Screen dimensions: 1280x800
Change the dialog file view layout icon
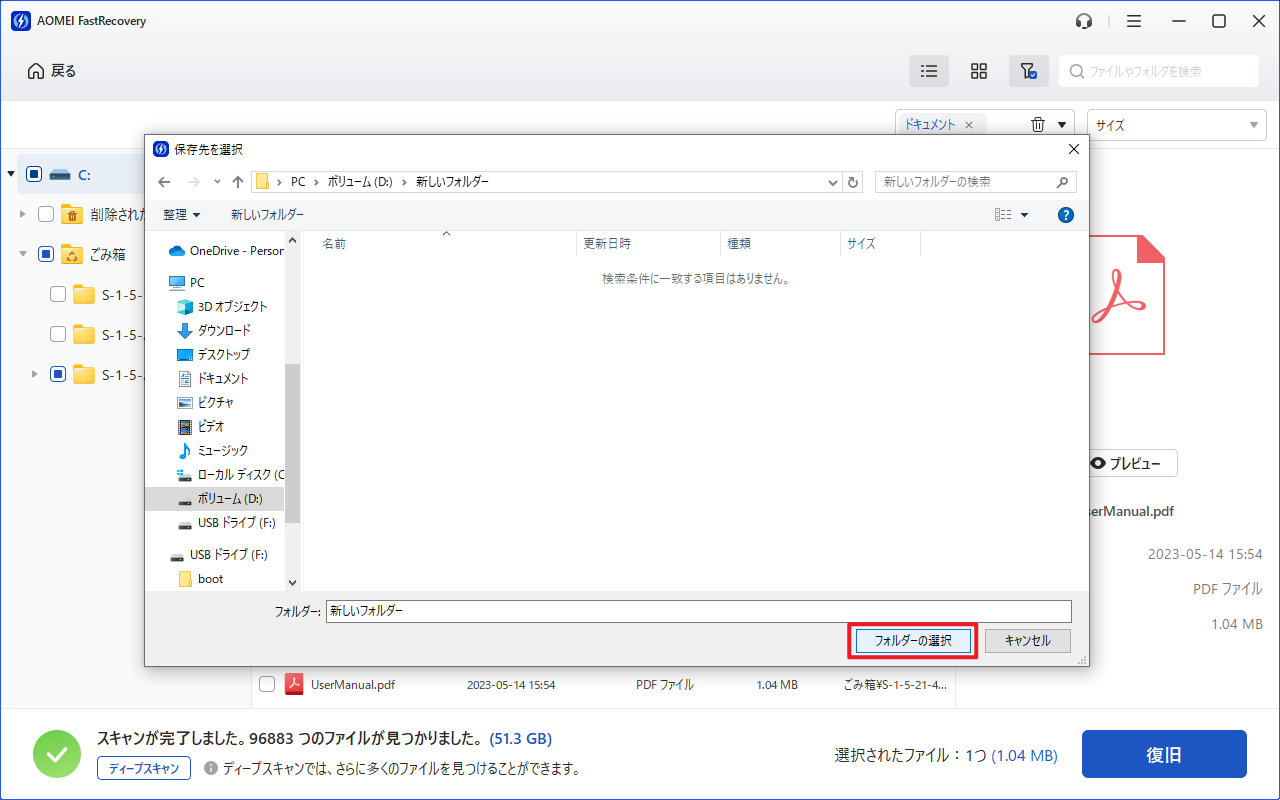coord(1003,215)
